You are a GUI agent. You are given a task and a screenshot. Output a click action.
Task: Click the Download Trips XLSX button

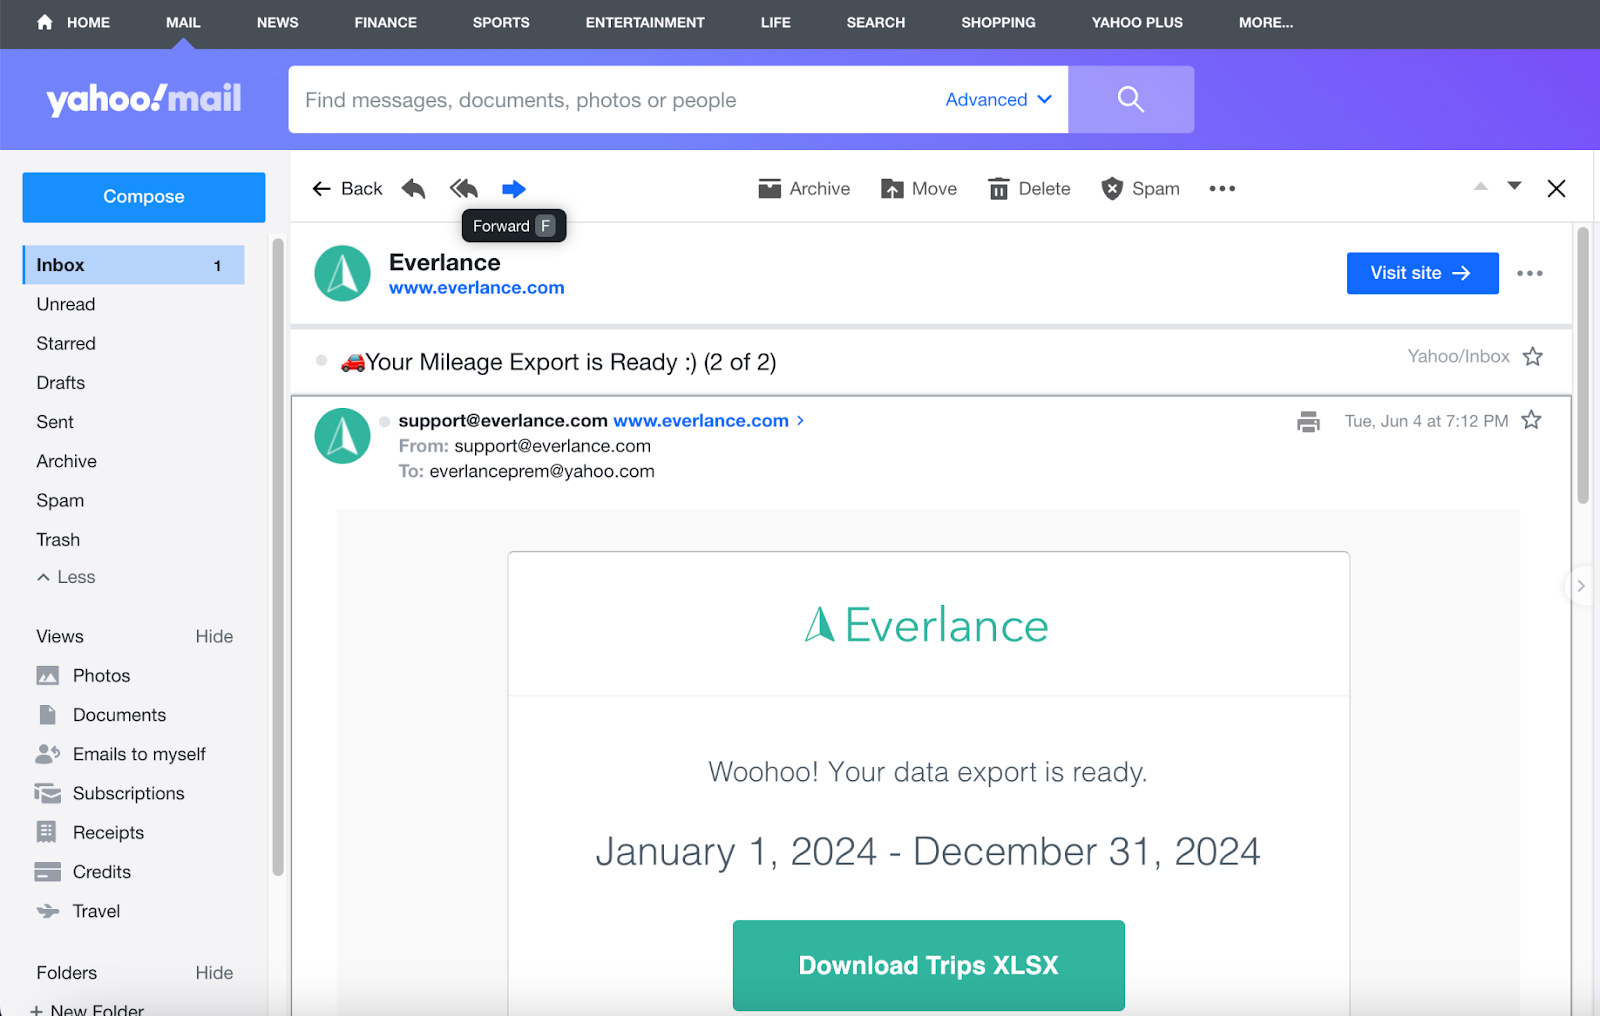coord(928,965)
